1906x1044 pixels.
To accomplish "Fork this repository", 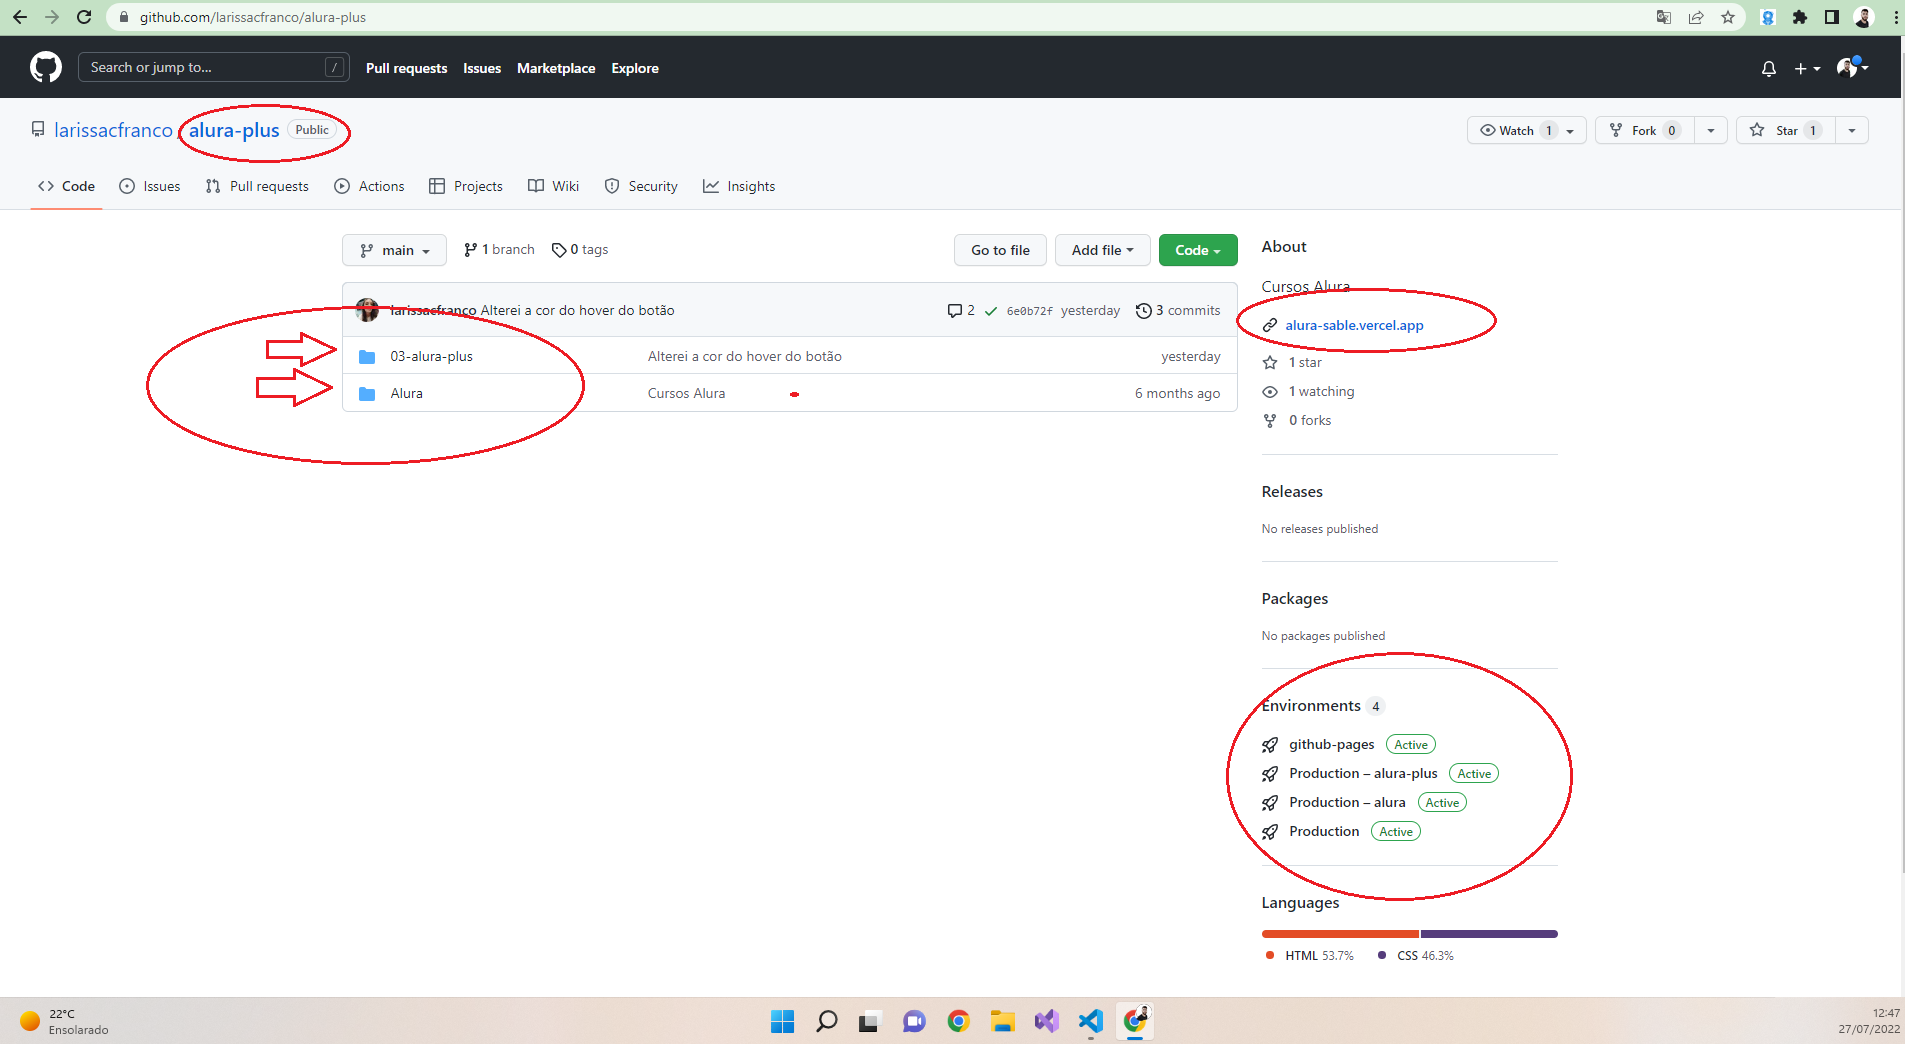I will point(1644,130).
